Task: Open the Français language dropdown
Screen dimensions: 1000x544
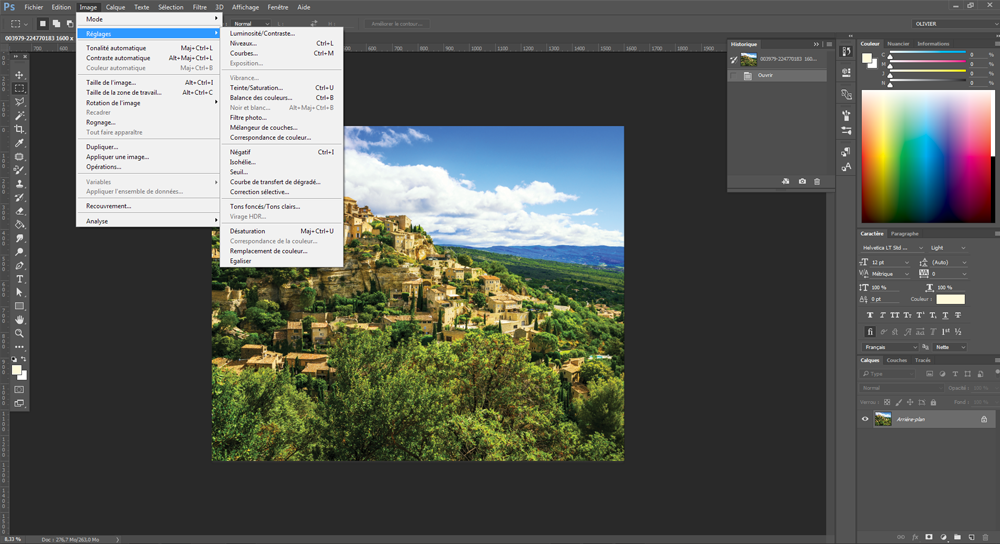Action: (x=890, y=347)
